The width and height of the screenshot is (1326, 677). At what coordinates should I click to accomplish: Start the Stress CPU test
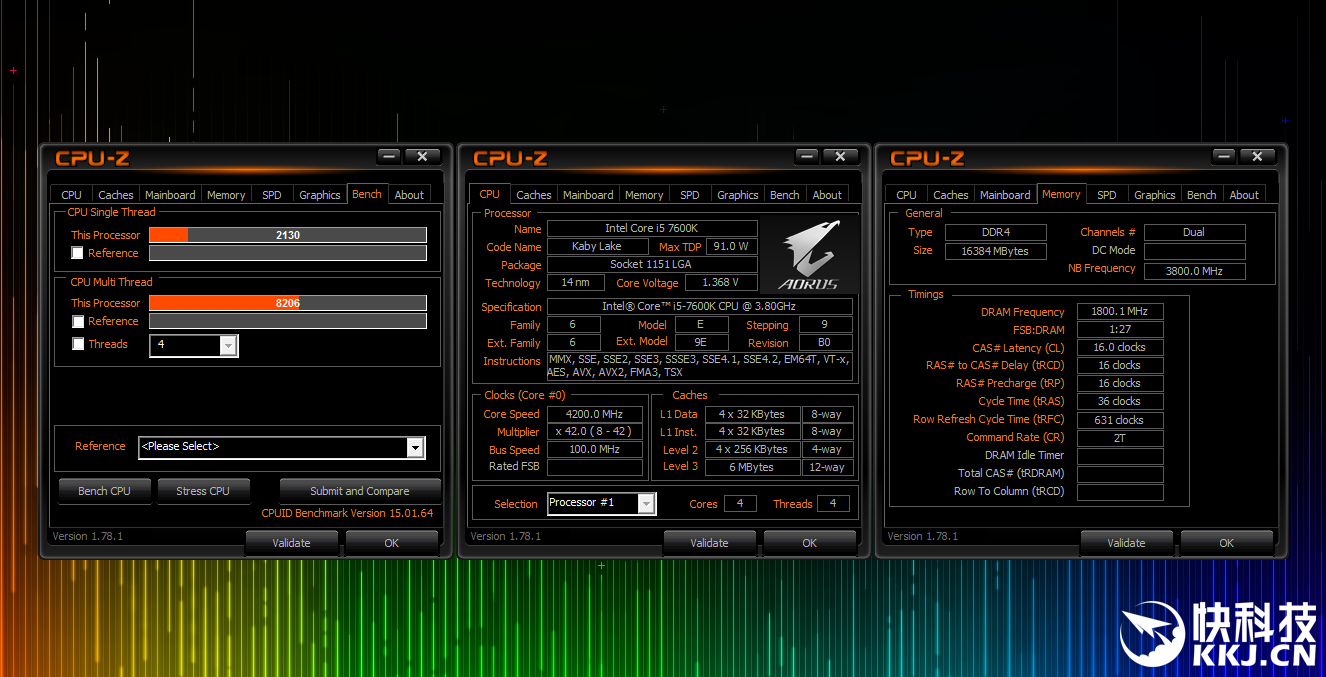(203, 491)
